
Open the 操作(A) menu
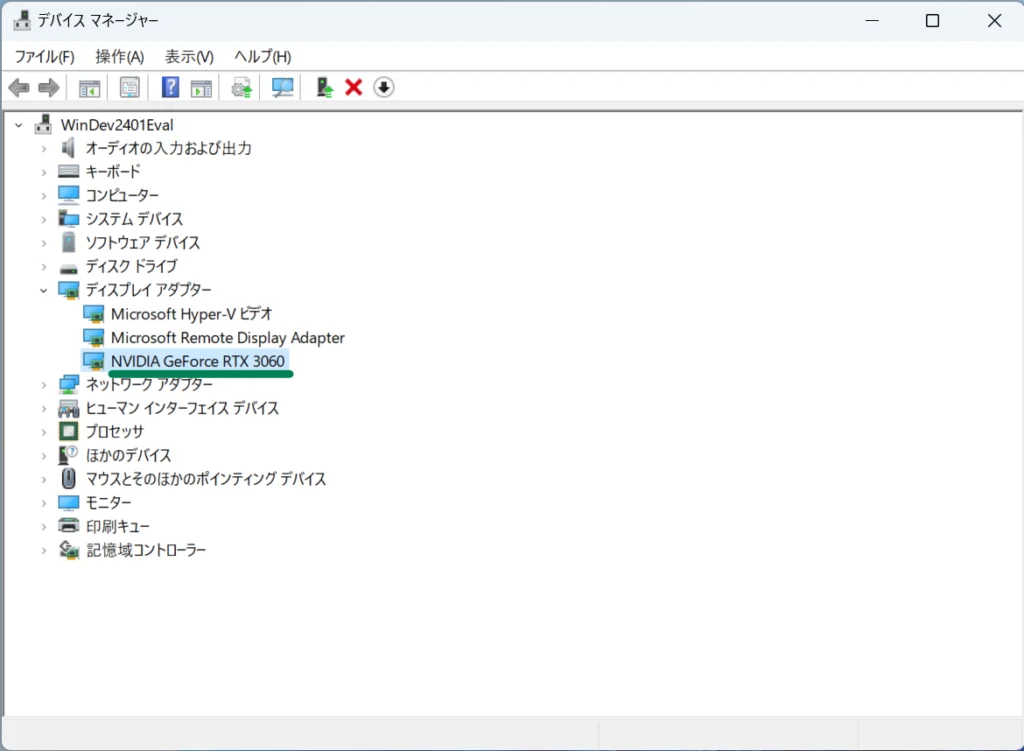coord(119,57)
